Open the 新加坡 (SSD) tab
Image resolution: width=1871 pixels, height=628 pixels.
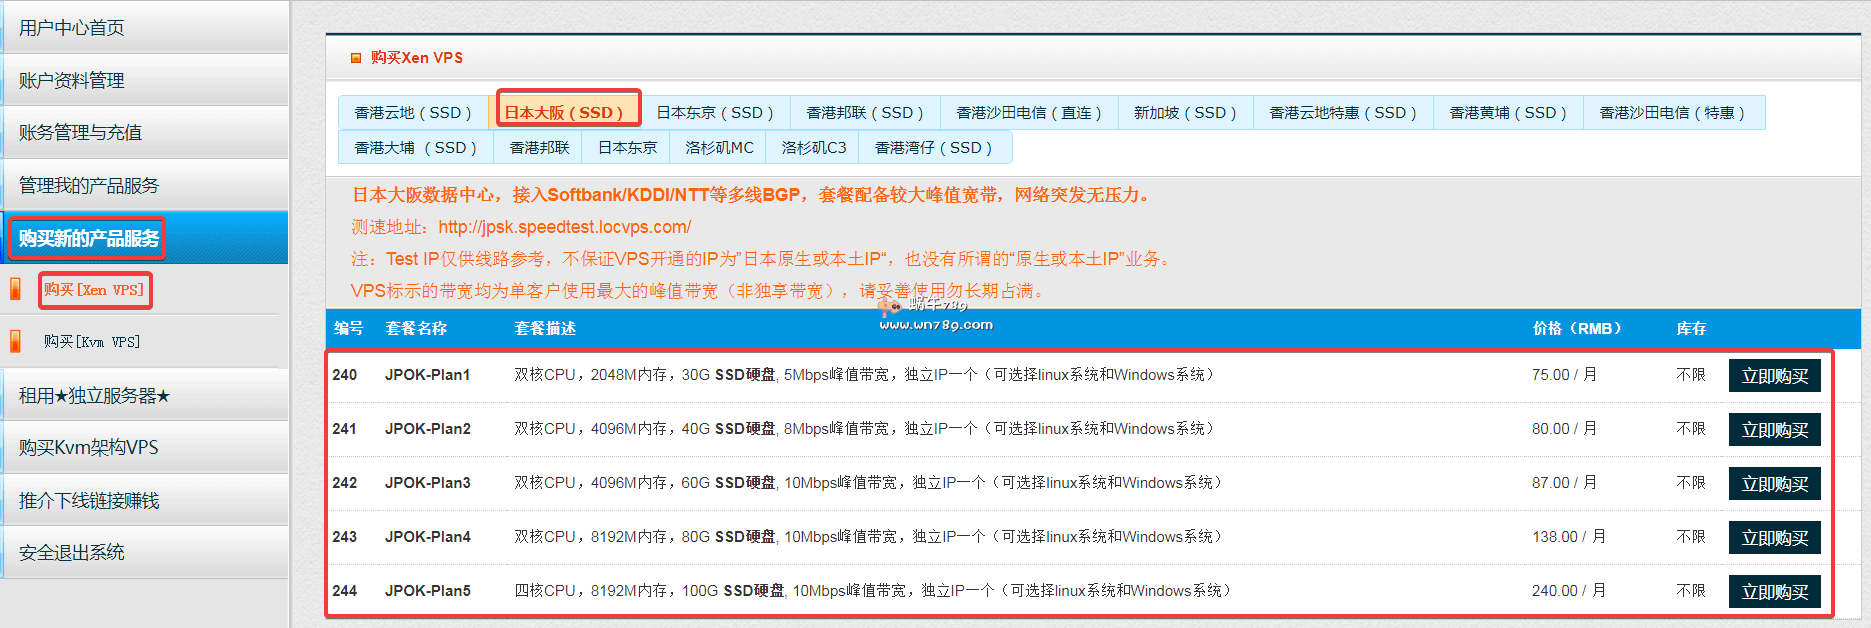[1184, 112]
